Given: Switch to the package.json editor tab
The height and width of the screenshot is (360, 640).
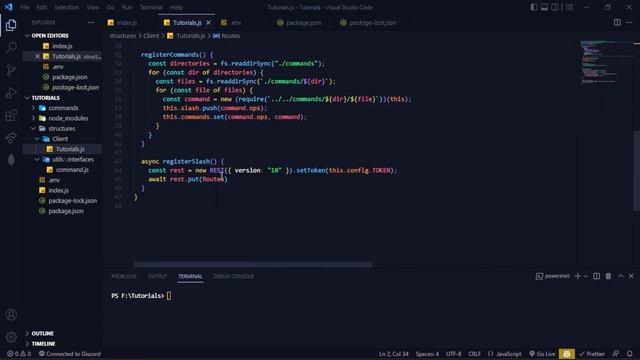Looking at the screenshot, I should [x=303, y=22].
